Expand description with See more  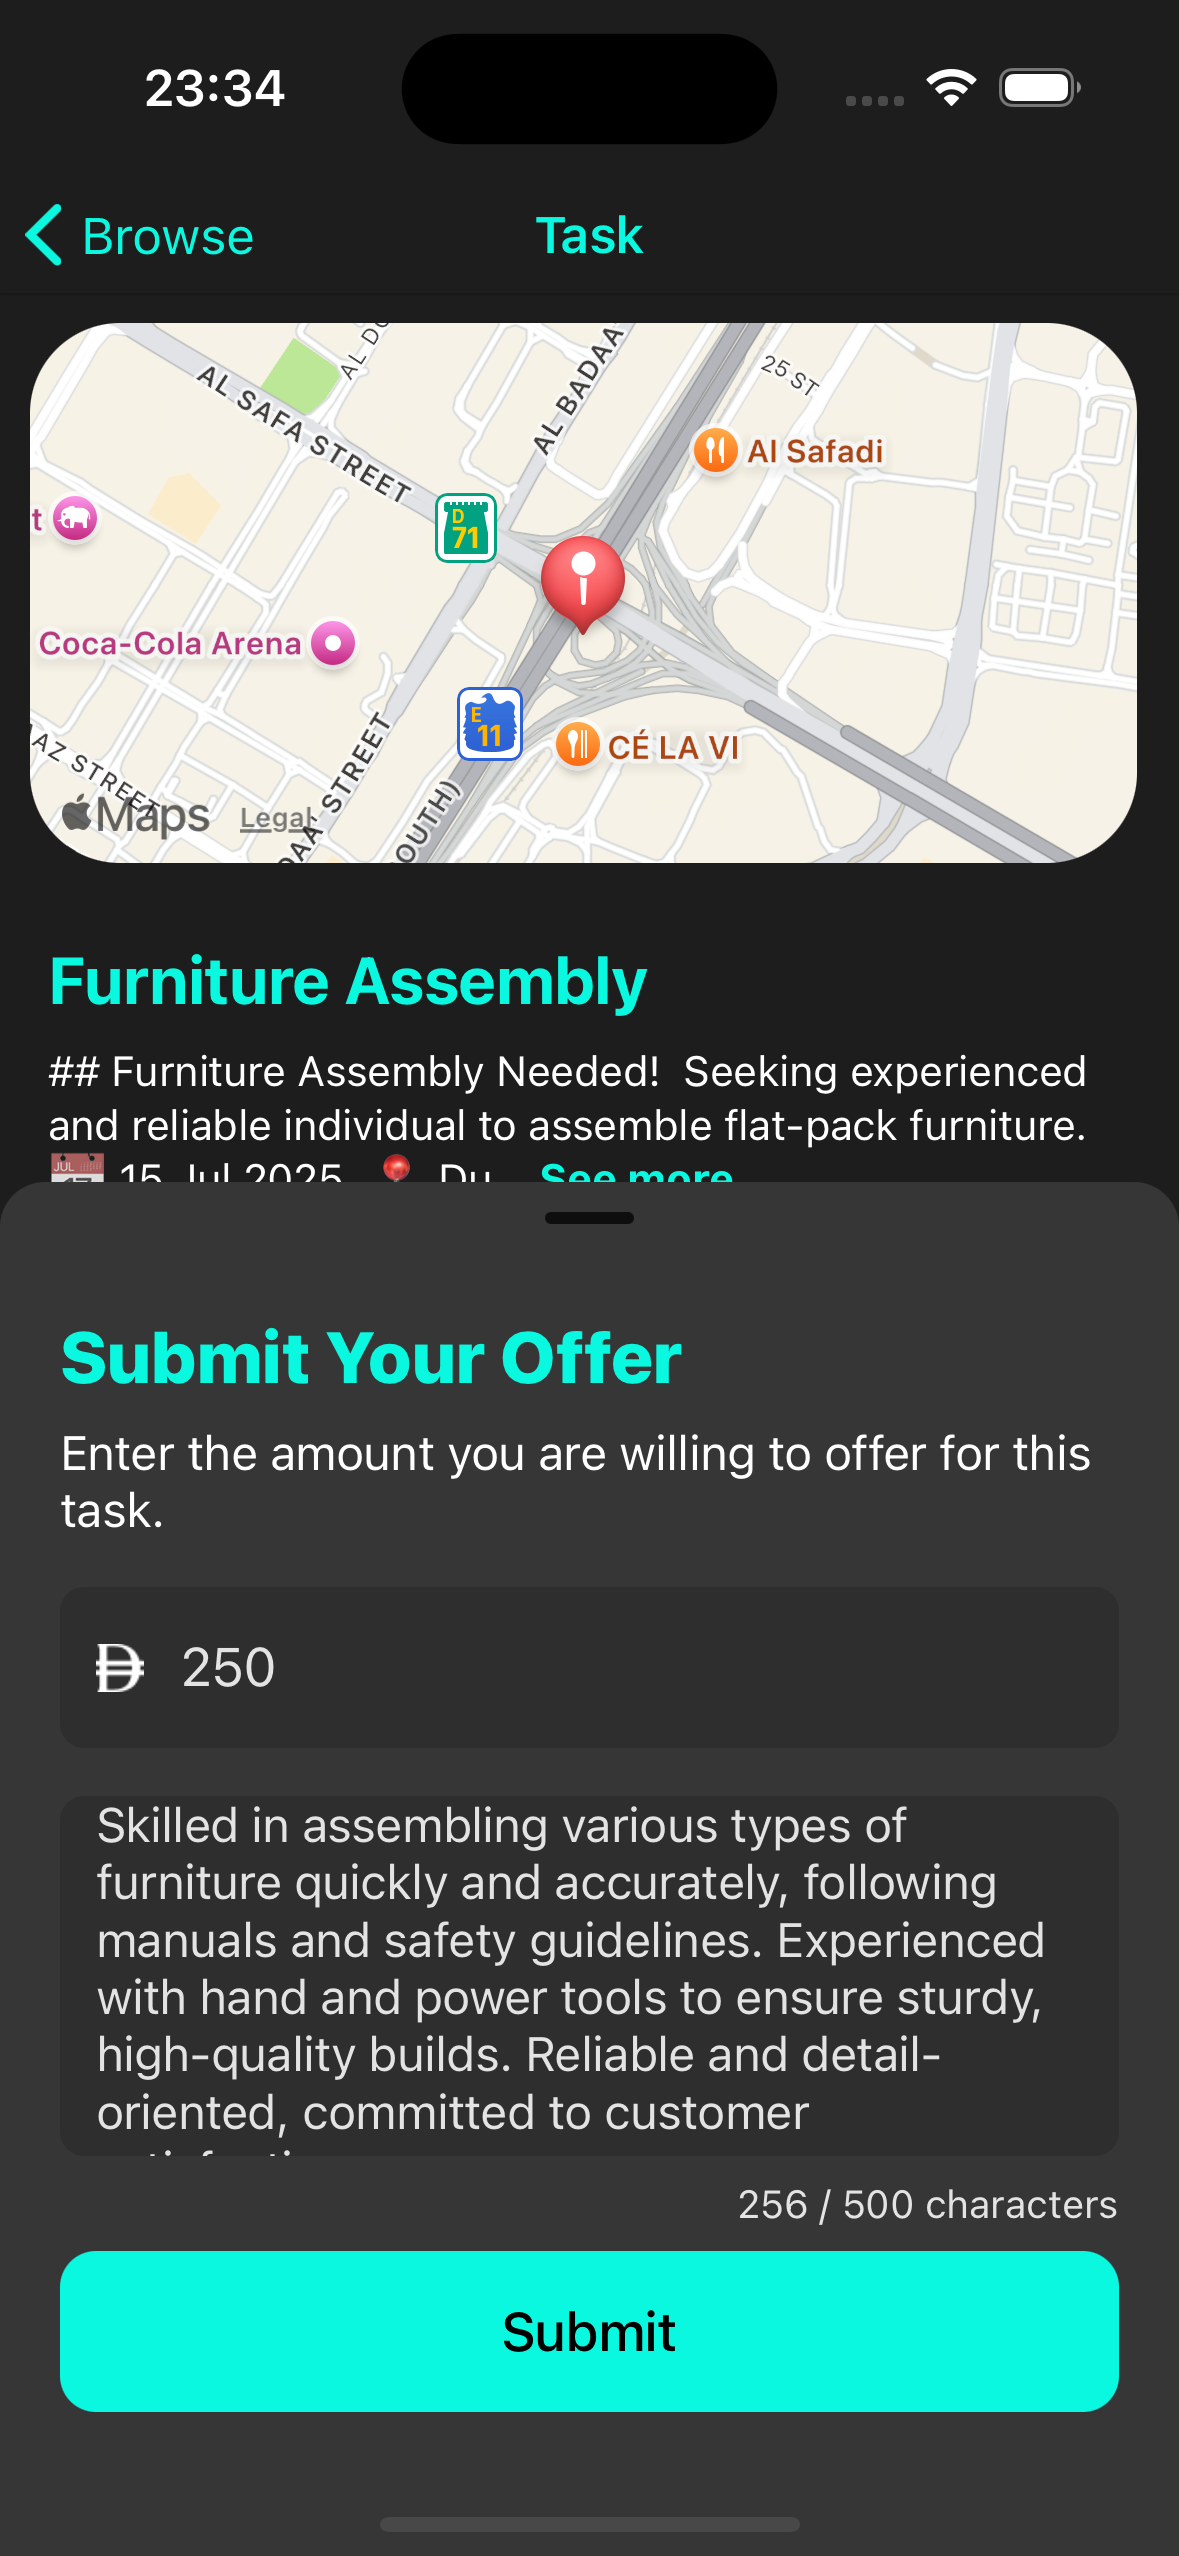(636, 1172)
